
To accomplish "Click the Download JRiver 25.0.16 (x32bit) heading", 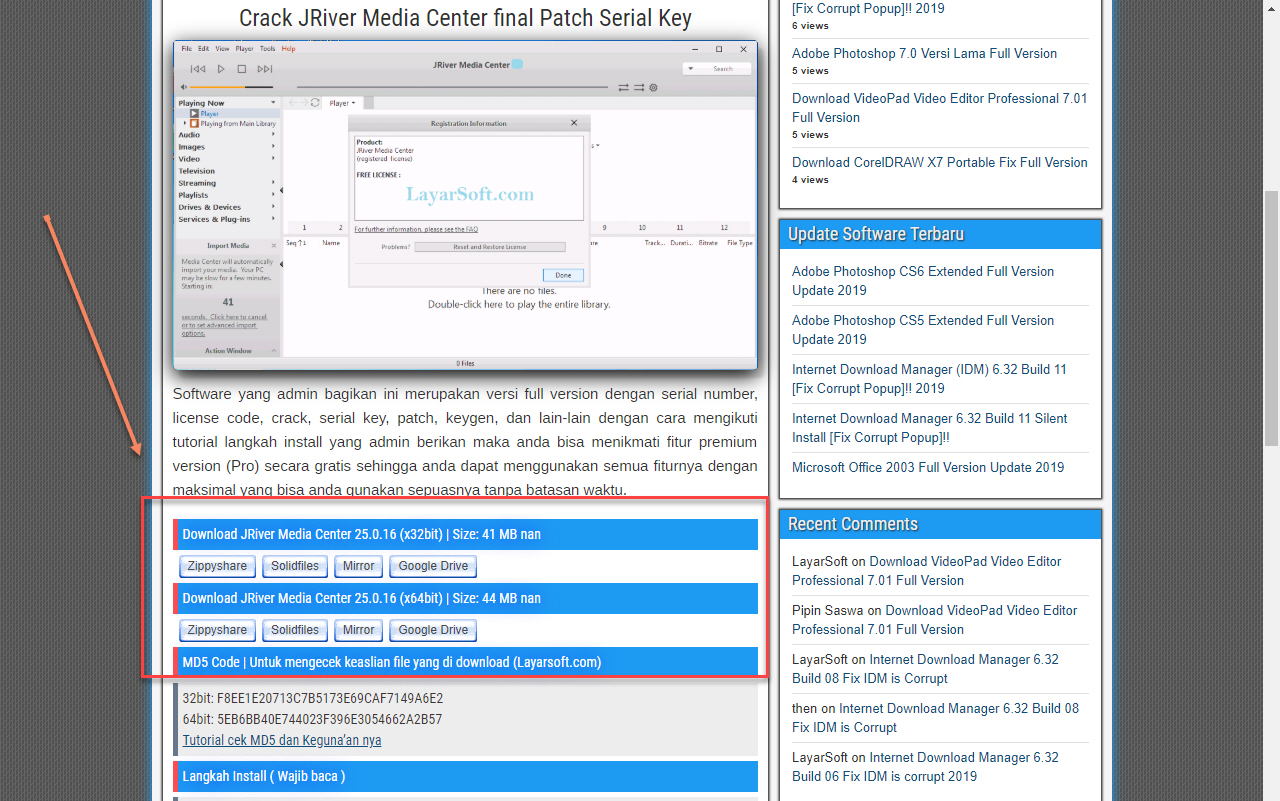I will 465,534.
